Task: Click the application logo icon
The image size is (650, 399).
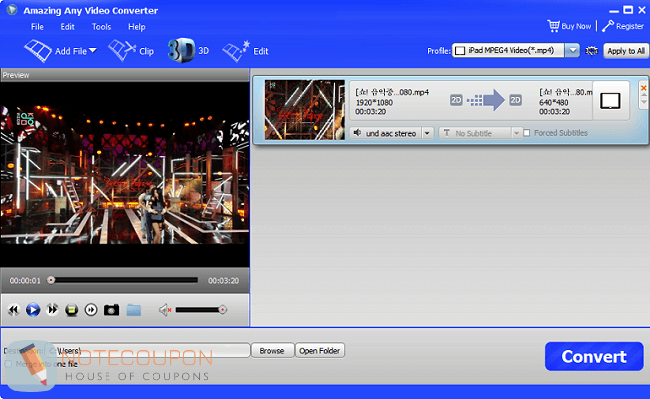Action: coord(12,10)
